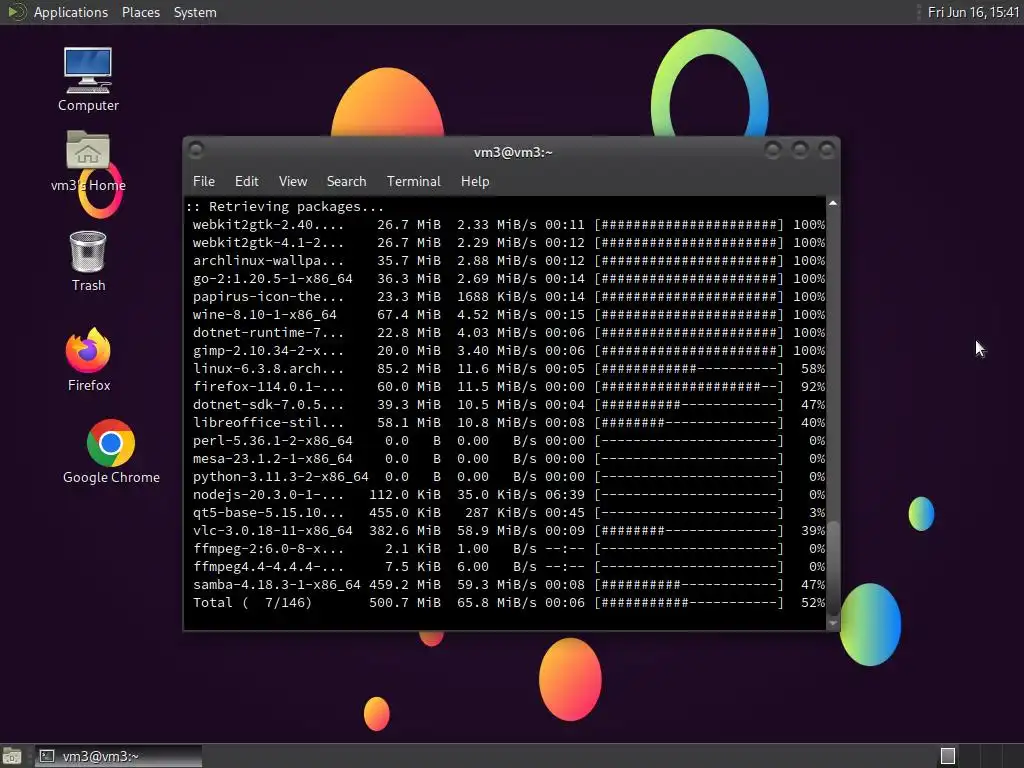This screenshot has width=1024, height=768.
Task: Click the libreoffice-stil... package name
Action: [x=268, y=423]
